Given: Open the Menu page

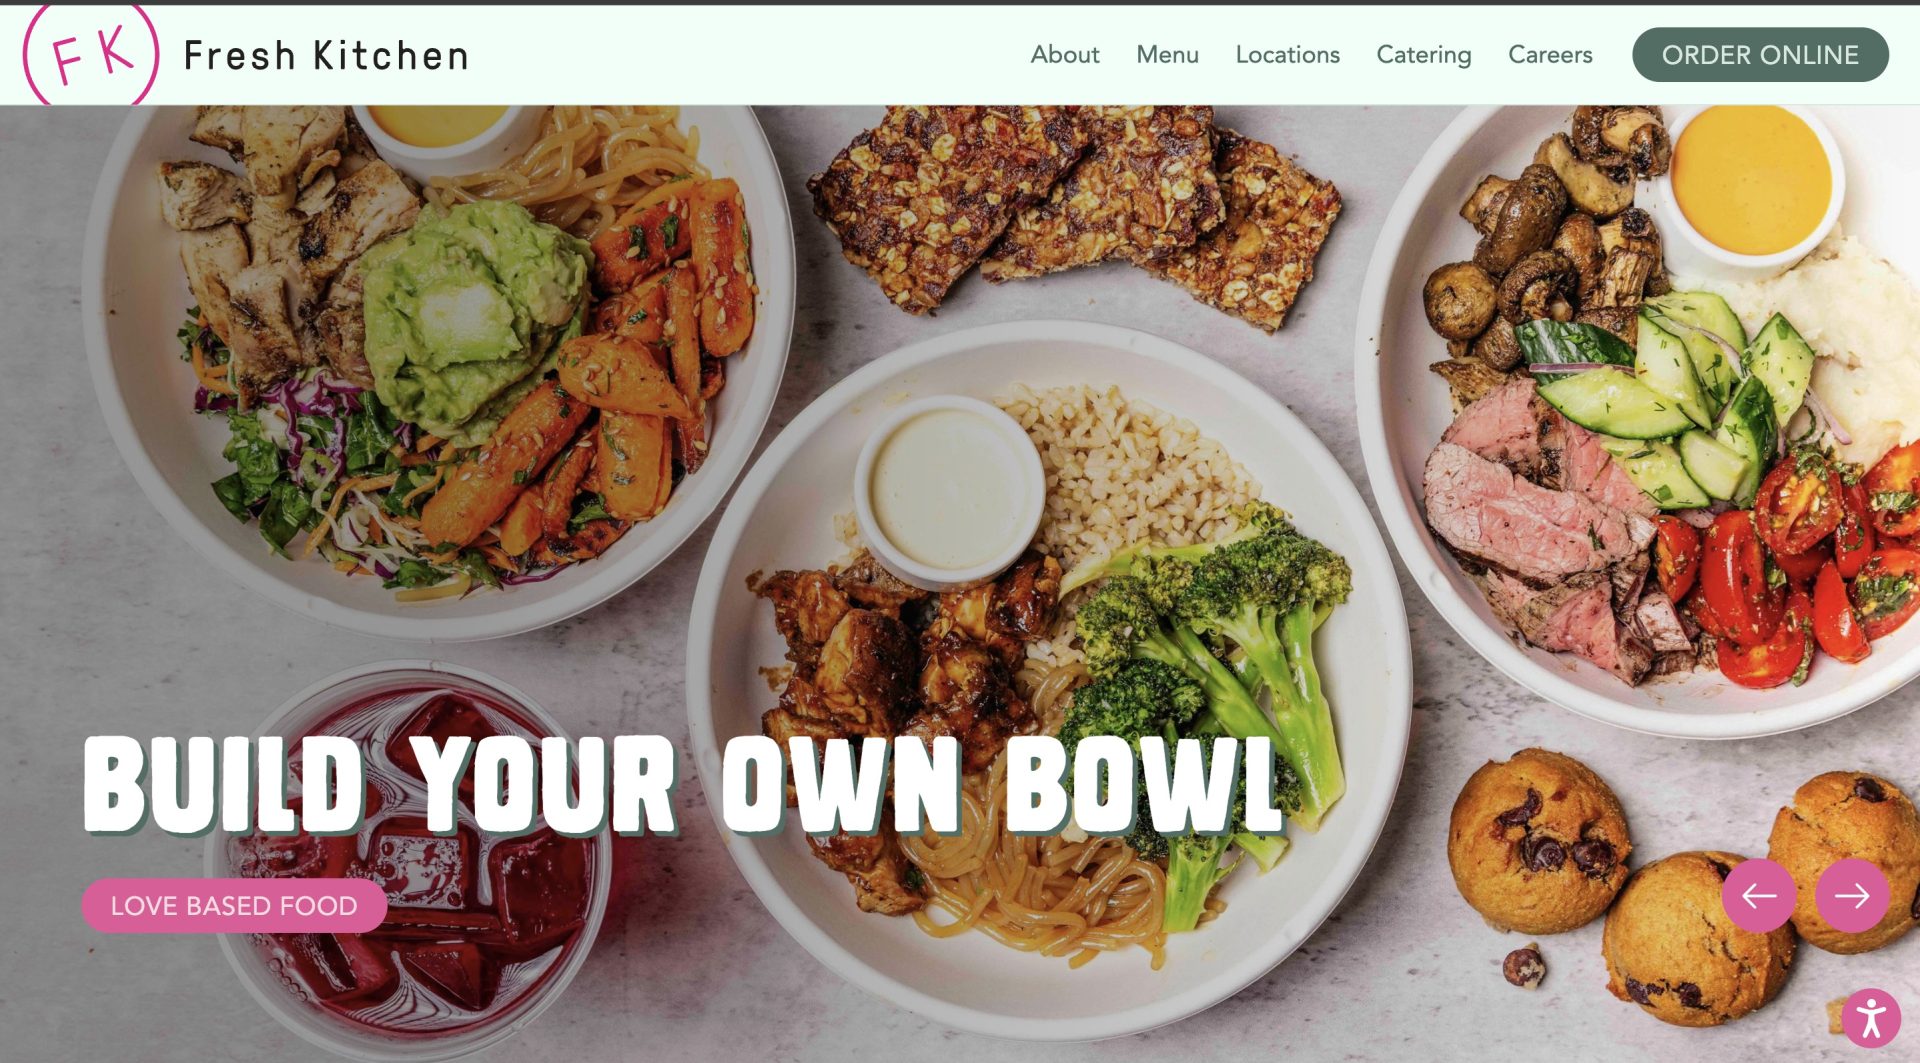Looking at the screenshot, I should pyautogui.click(x=1167, y=55).
